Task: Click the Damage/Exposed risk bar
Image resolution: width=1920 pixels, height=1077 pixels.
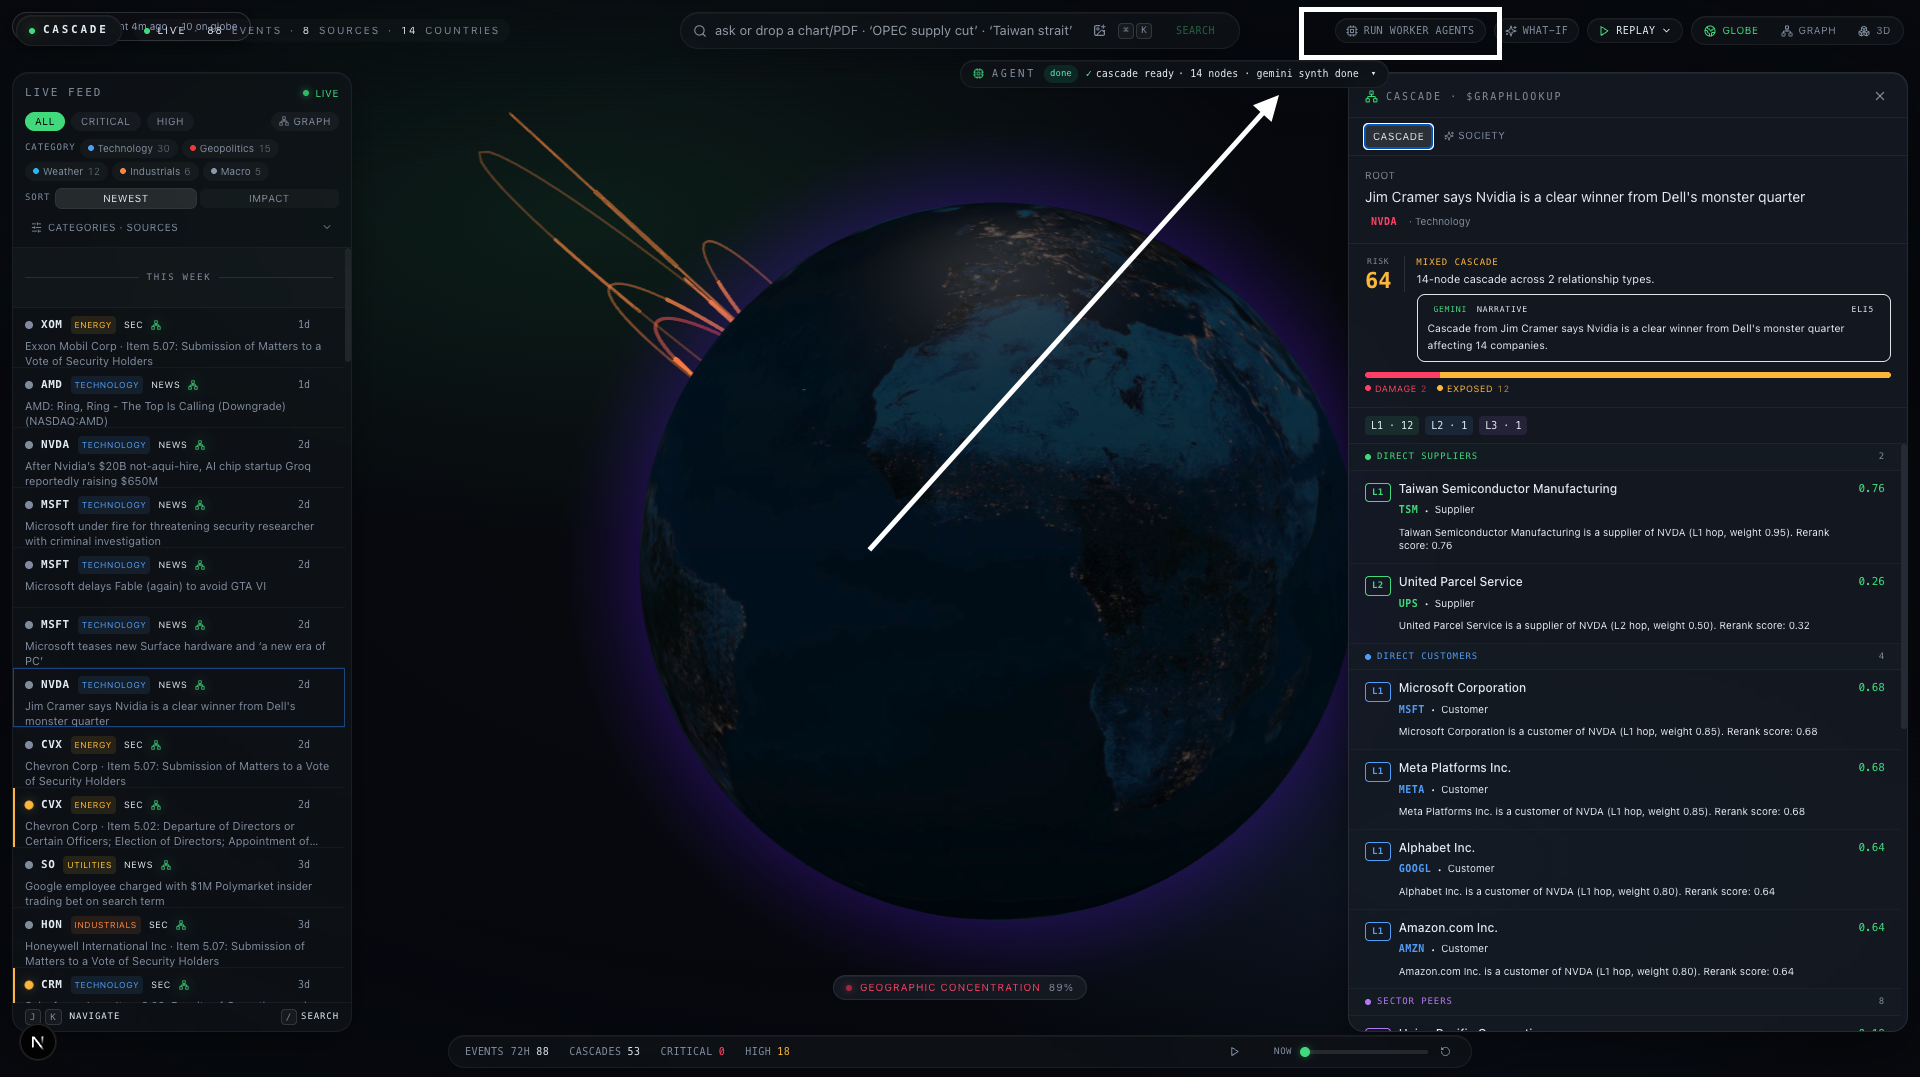Action: 1627,375
